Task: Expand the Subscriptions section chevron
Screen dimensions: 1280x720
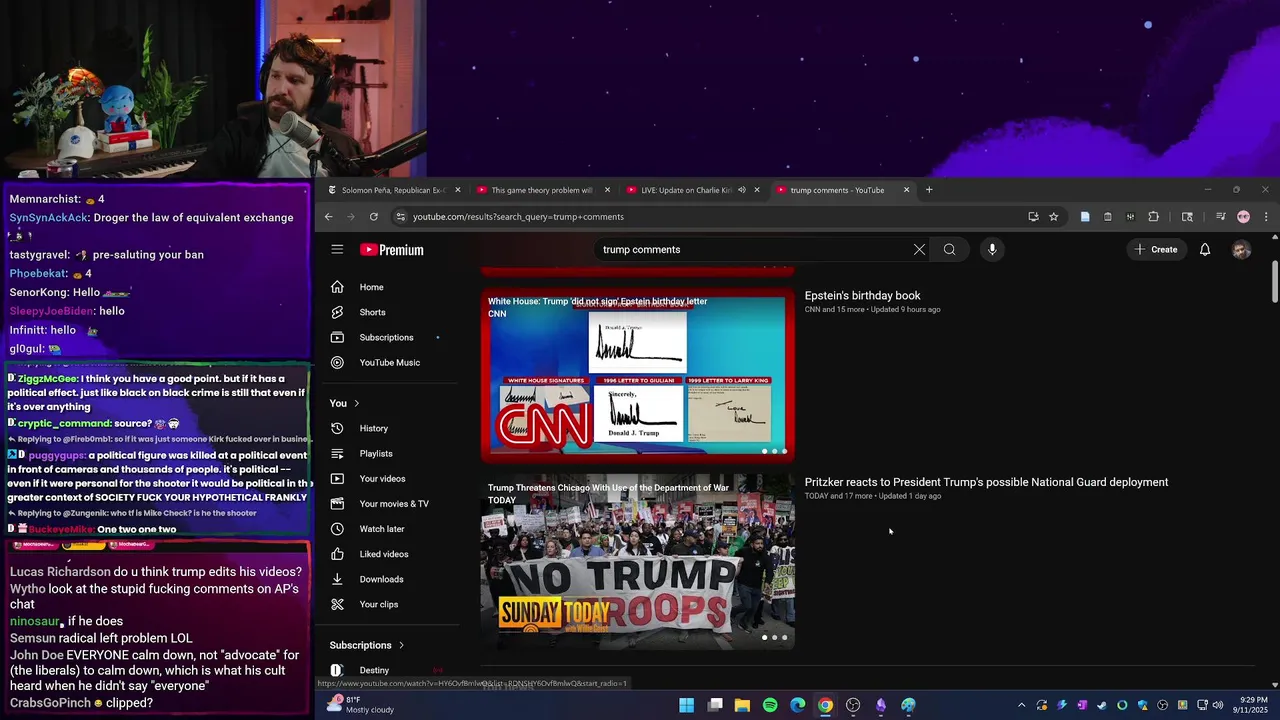Action: [x=401, y=645]
